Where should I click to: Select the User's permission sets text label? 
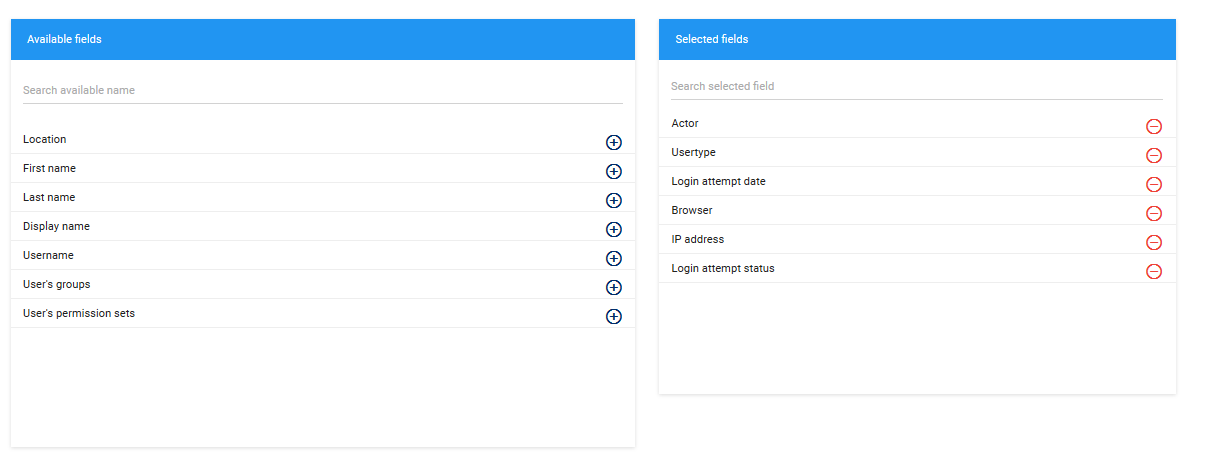point(79,314)
